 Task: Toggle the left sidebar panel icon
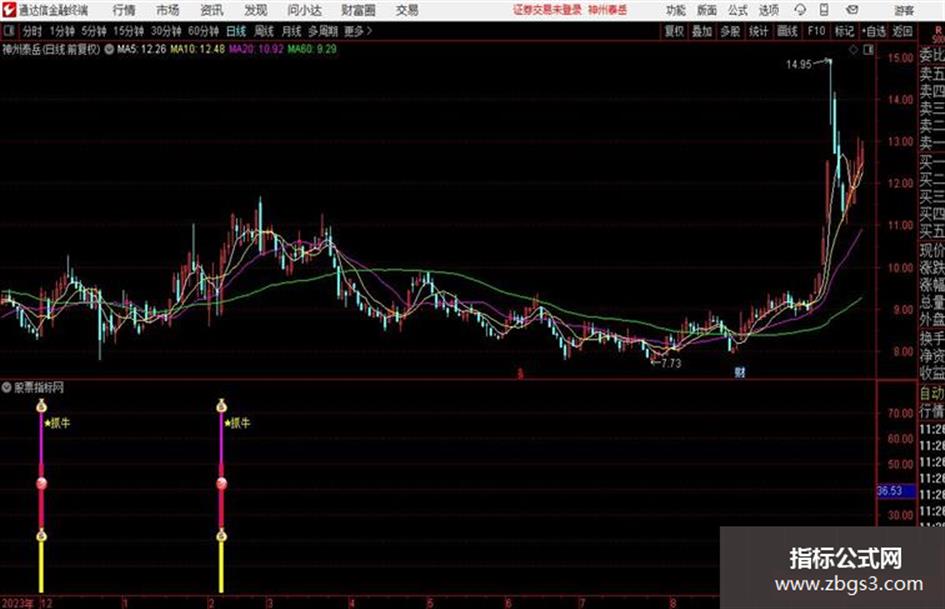pos(8,30)
